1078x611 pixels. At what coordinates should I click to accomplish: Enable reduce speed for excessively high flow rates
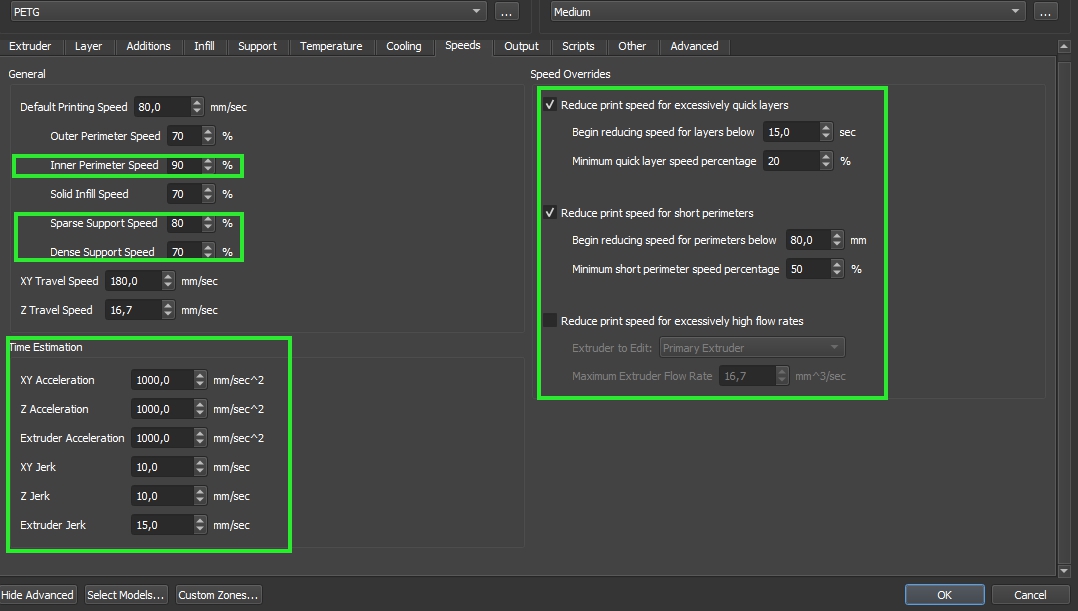pos(550,321)
